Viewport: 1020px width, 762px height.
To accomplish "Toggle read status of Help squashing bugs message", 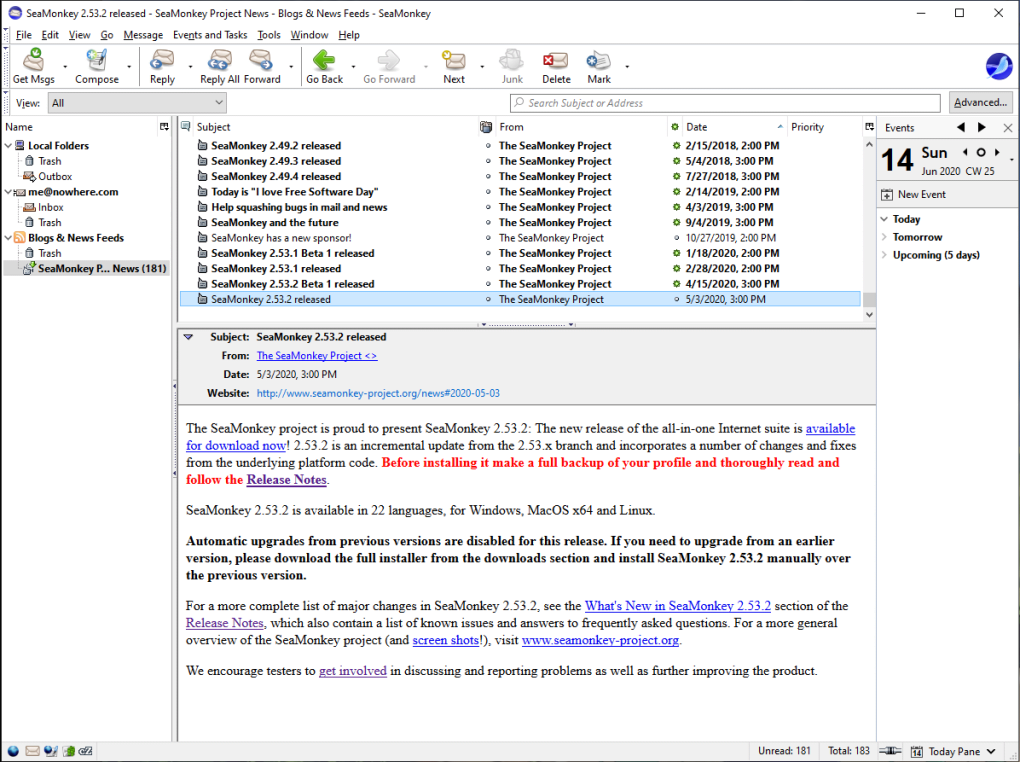I will pyautogui.click(x=676, y=207).
